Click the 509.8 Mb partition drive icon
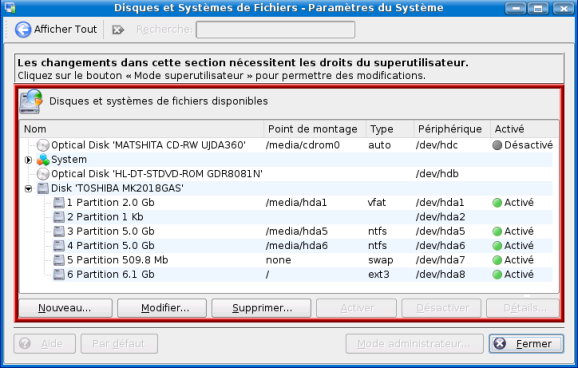 (x=59, y=260)
